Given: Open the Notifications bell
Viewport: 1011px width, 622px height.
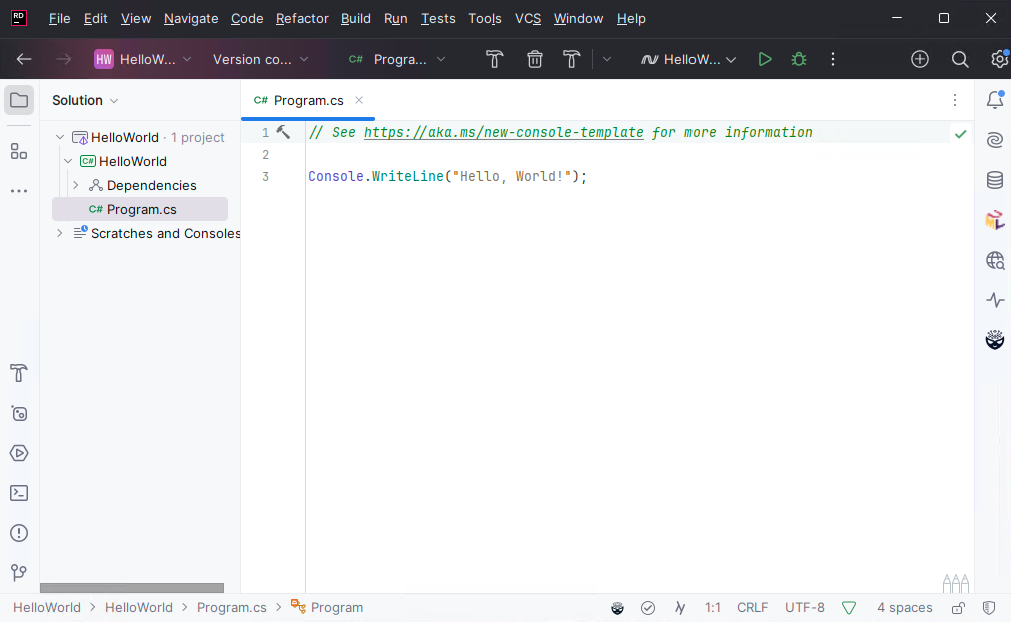Looking at the screenshot, I should pos(995,99).
